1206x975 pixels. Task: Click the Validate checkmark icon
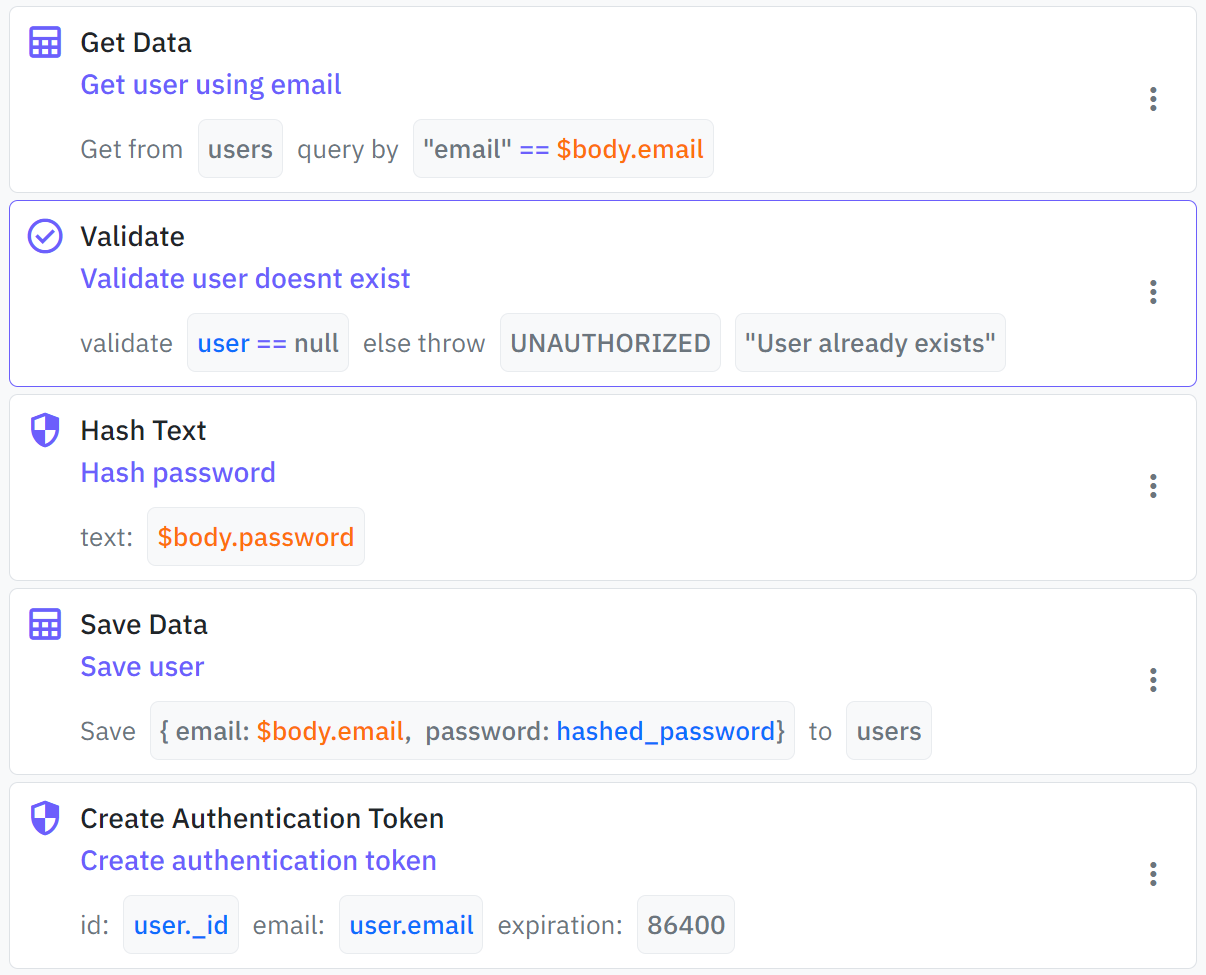(45, 236)
